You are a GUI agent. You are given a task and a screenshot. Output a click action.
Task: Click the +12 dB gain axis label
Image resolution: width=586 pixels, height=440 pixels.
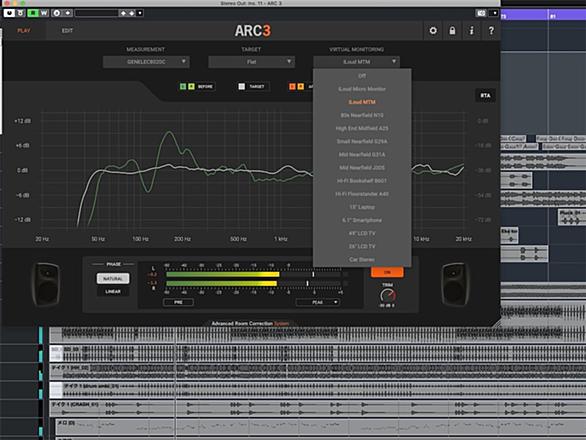[22, 121]
